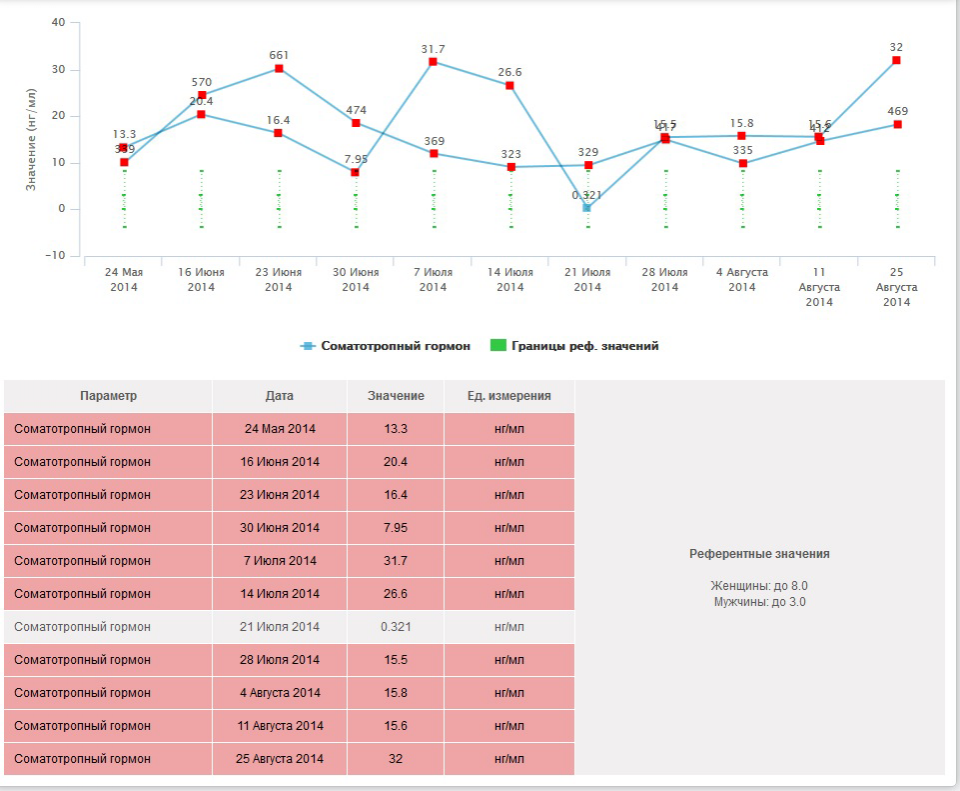Select the 474 data point marker

pyautogui.click(x=355, y=122)
